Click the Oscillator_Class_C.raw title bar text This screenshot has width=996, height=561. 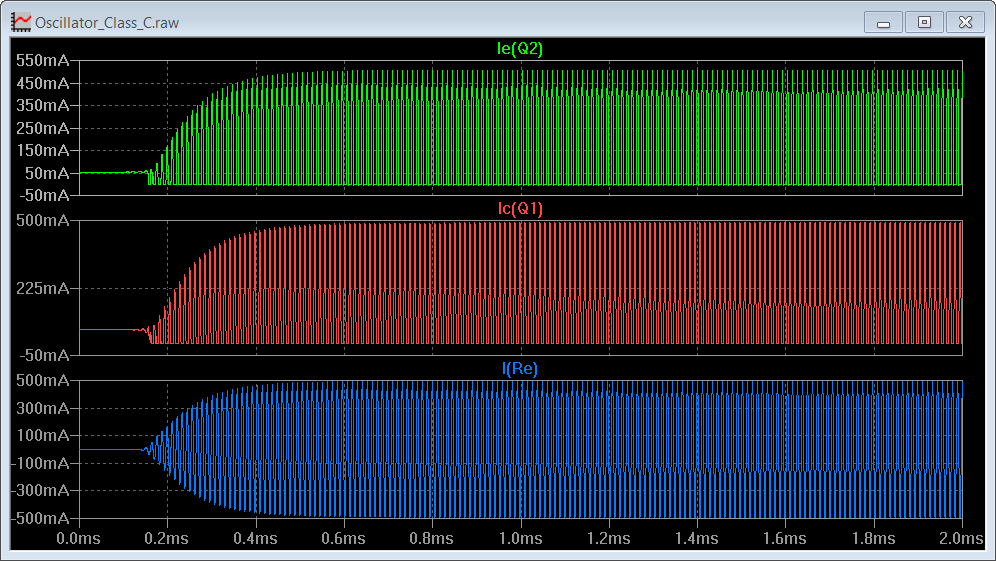[x=107, y=22]
